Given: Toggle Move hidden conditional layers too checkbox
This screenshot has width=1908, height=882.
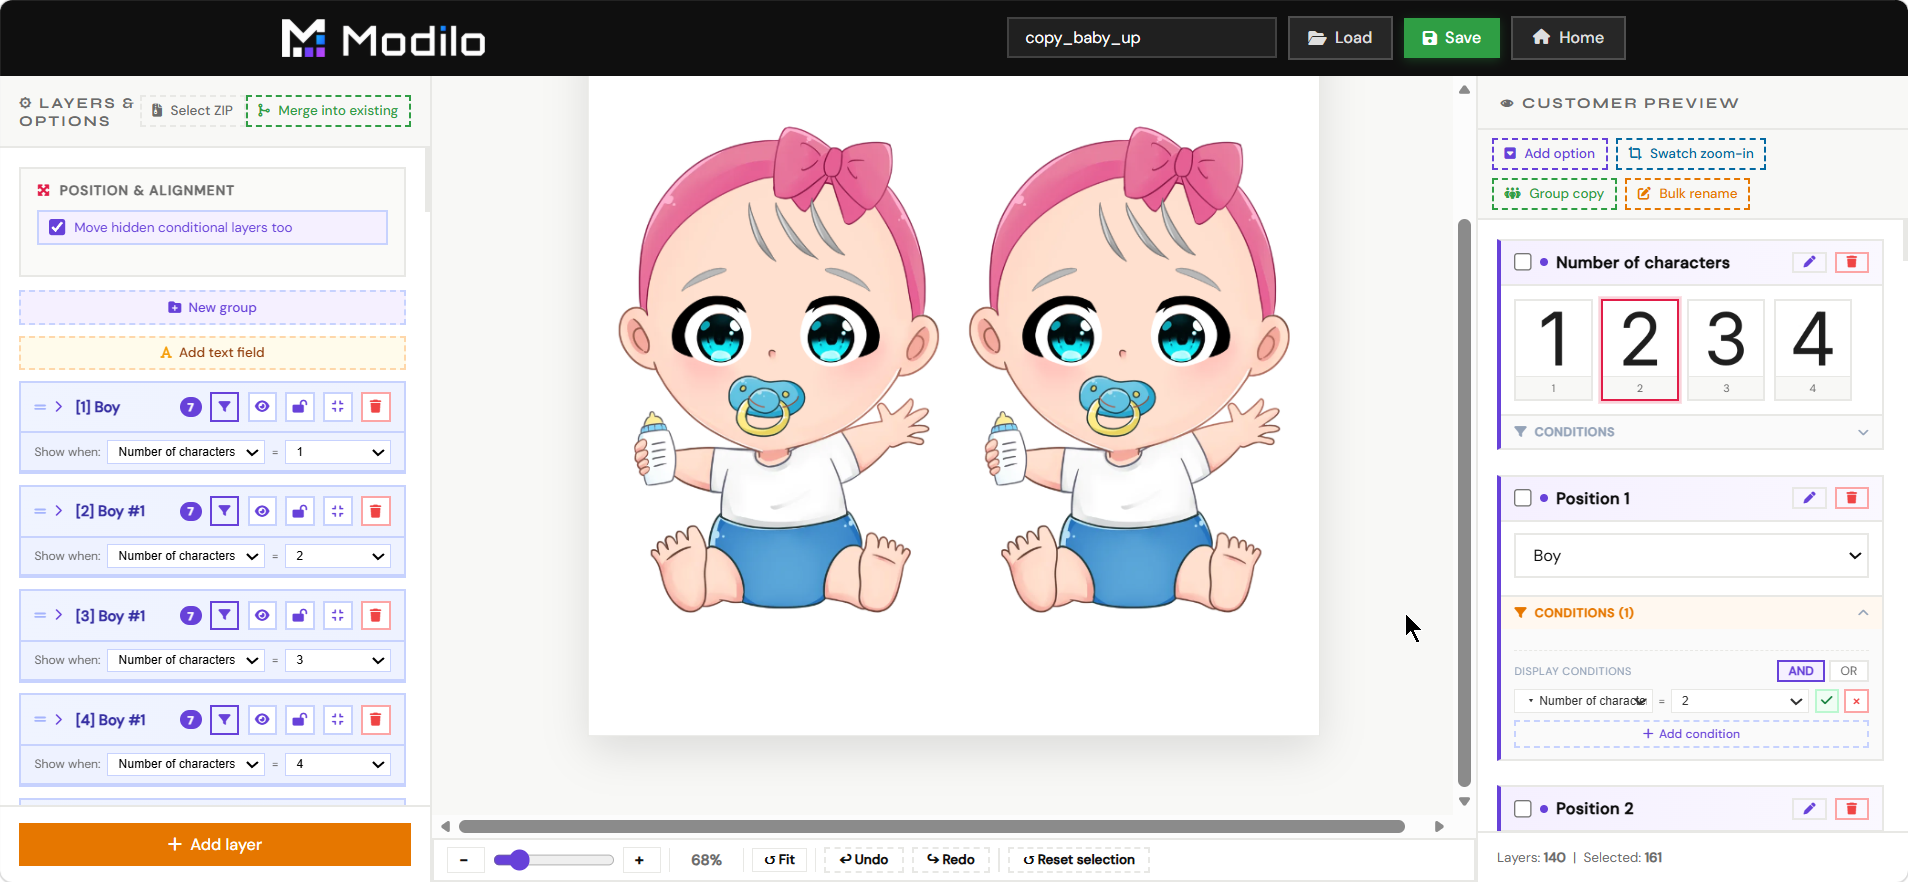Looking at the screenshot, I should point(57,227).
